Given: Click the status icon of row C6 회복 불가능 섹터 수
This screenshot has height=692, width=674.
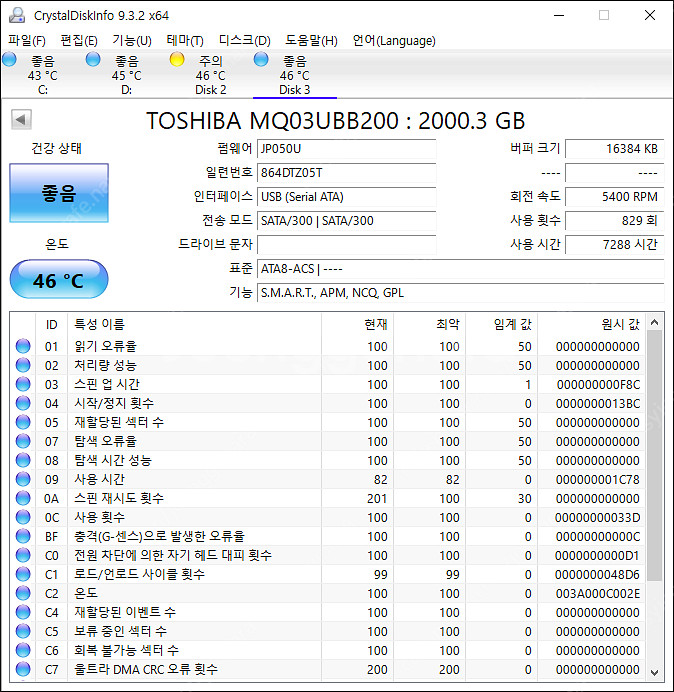Looking at the screenshot, I should coord(23,650).
